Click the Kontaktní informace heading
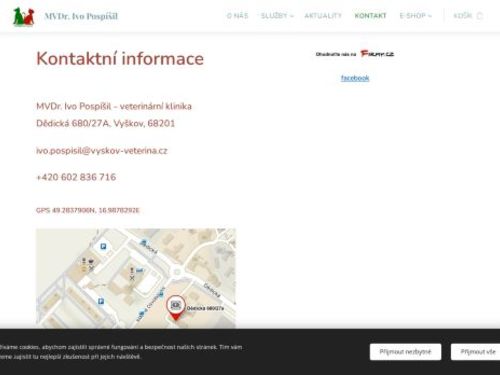500x375 pixels. (120, 59)
